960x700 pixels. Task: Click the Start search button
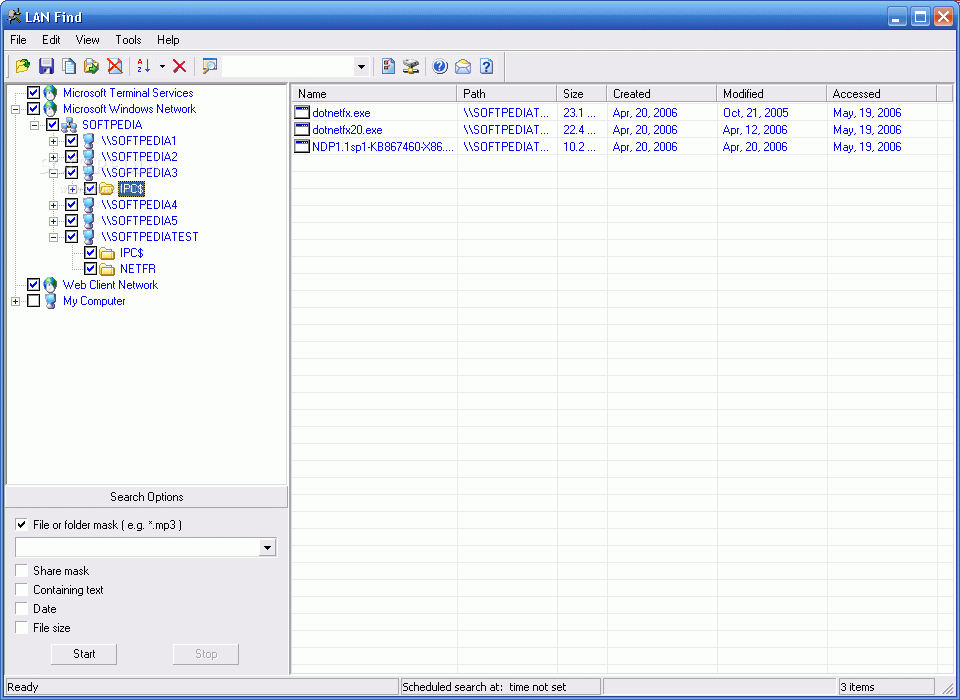(x=84, y=653)
